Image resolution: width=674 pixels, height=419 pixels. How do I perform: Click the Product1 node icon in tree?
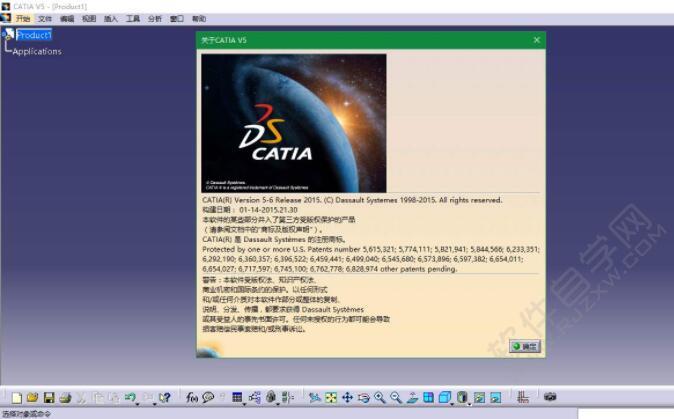click(x=9, y=34)
